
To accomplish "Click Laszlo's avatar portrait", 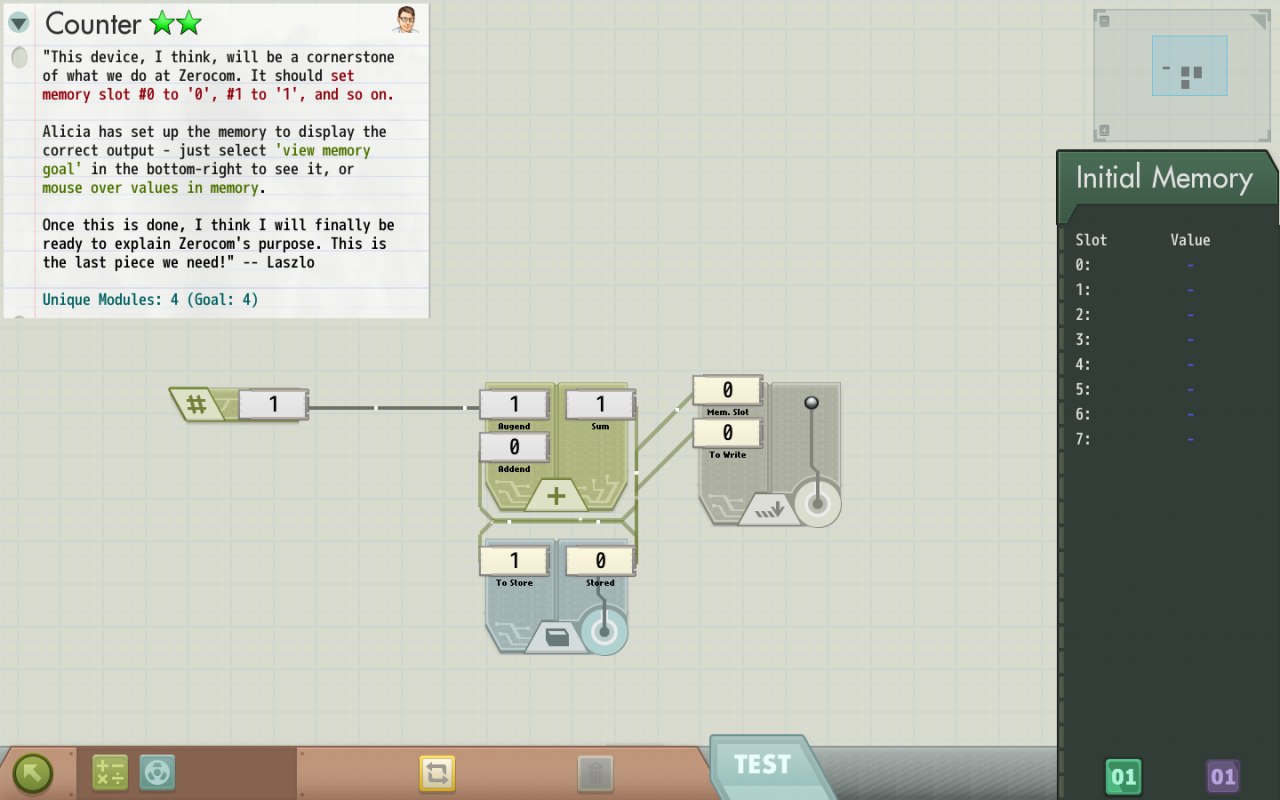I will pos(406,19).
